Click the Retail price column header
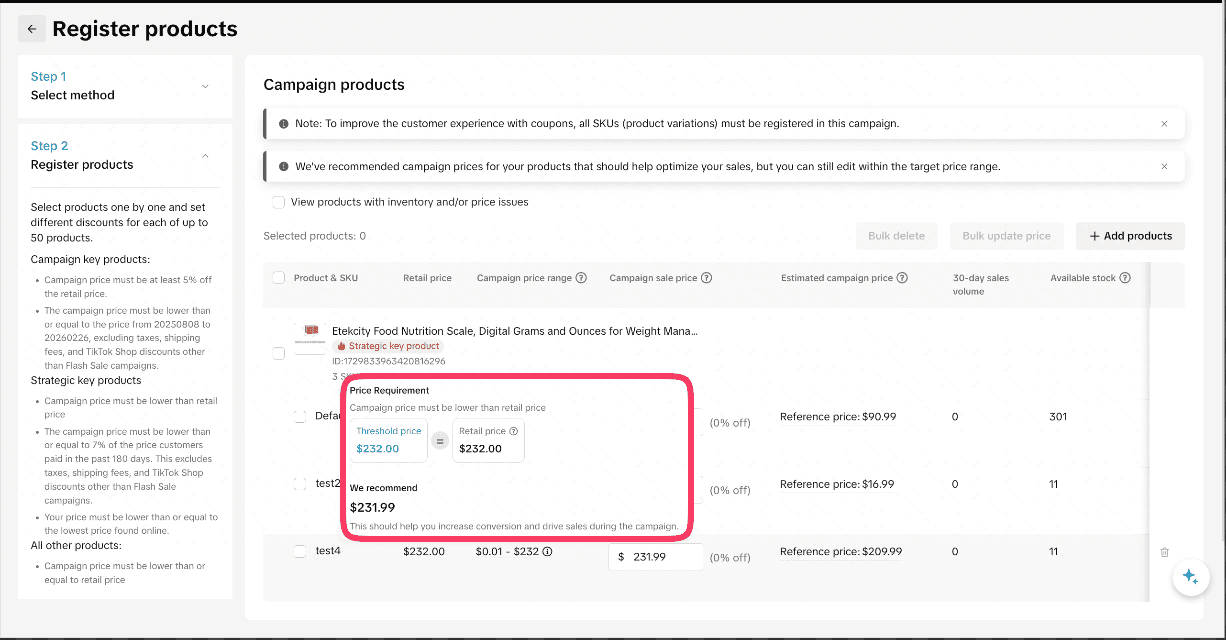The image size is (1226, 640). 427,278
